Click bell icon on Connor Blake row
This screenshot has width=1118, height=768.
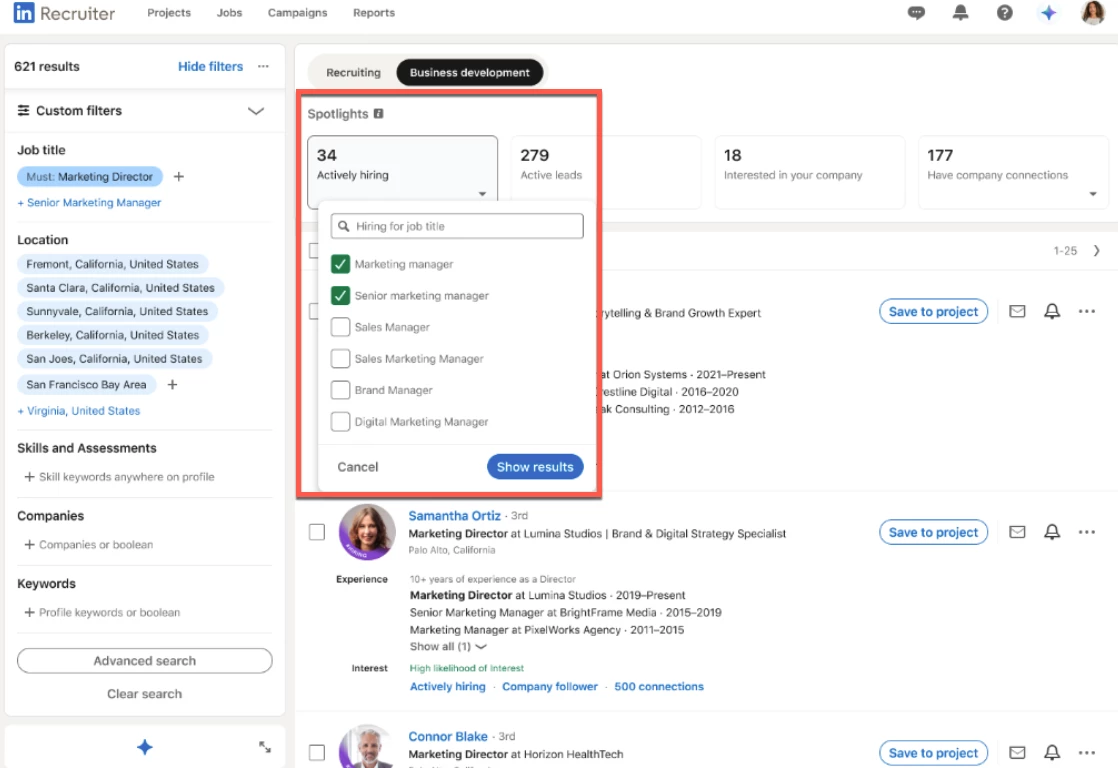1052,752
